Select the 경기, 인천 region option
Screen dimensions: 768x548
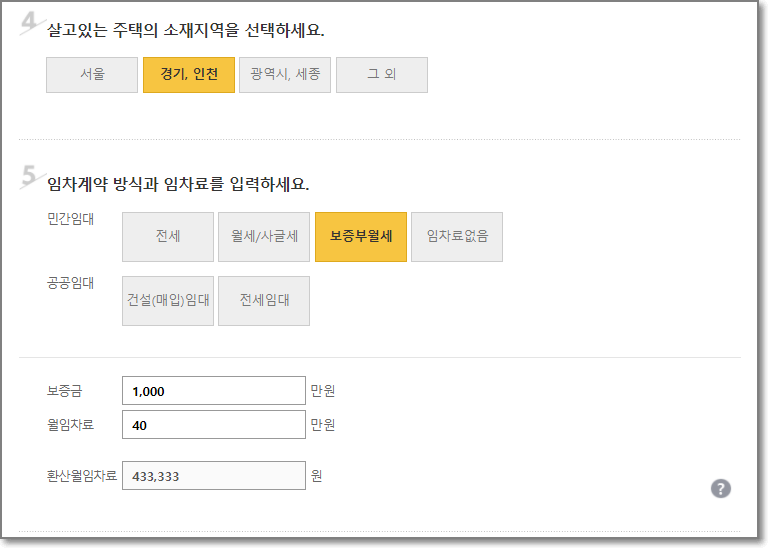pyautogui.click(x=189, y=75)
